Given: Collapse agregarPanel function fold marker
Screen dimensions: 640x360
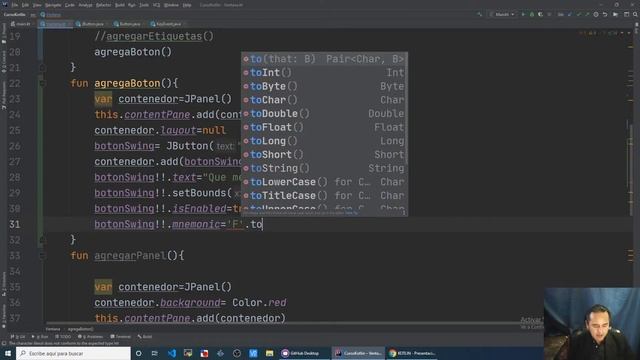Looking at the screenshot, I should [x=42, y=256].
